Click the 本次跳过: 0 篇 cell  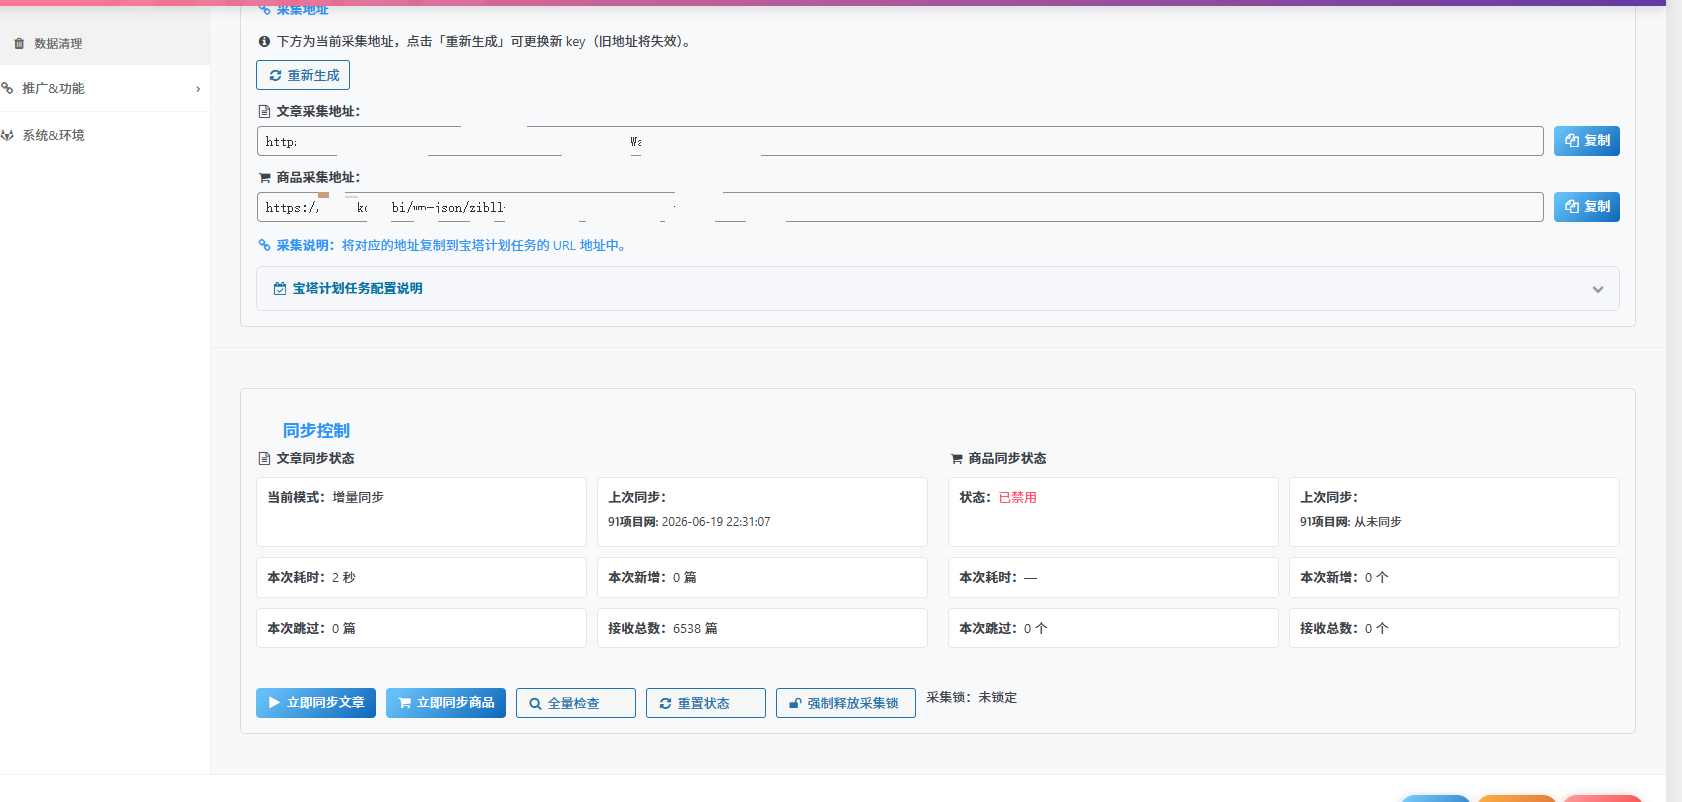pyautogui.click(x=421, y=628)
